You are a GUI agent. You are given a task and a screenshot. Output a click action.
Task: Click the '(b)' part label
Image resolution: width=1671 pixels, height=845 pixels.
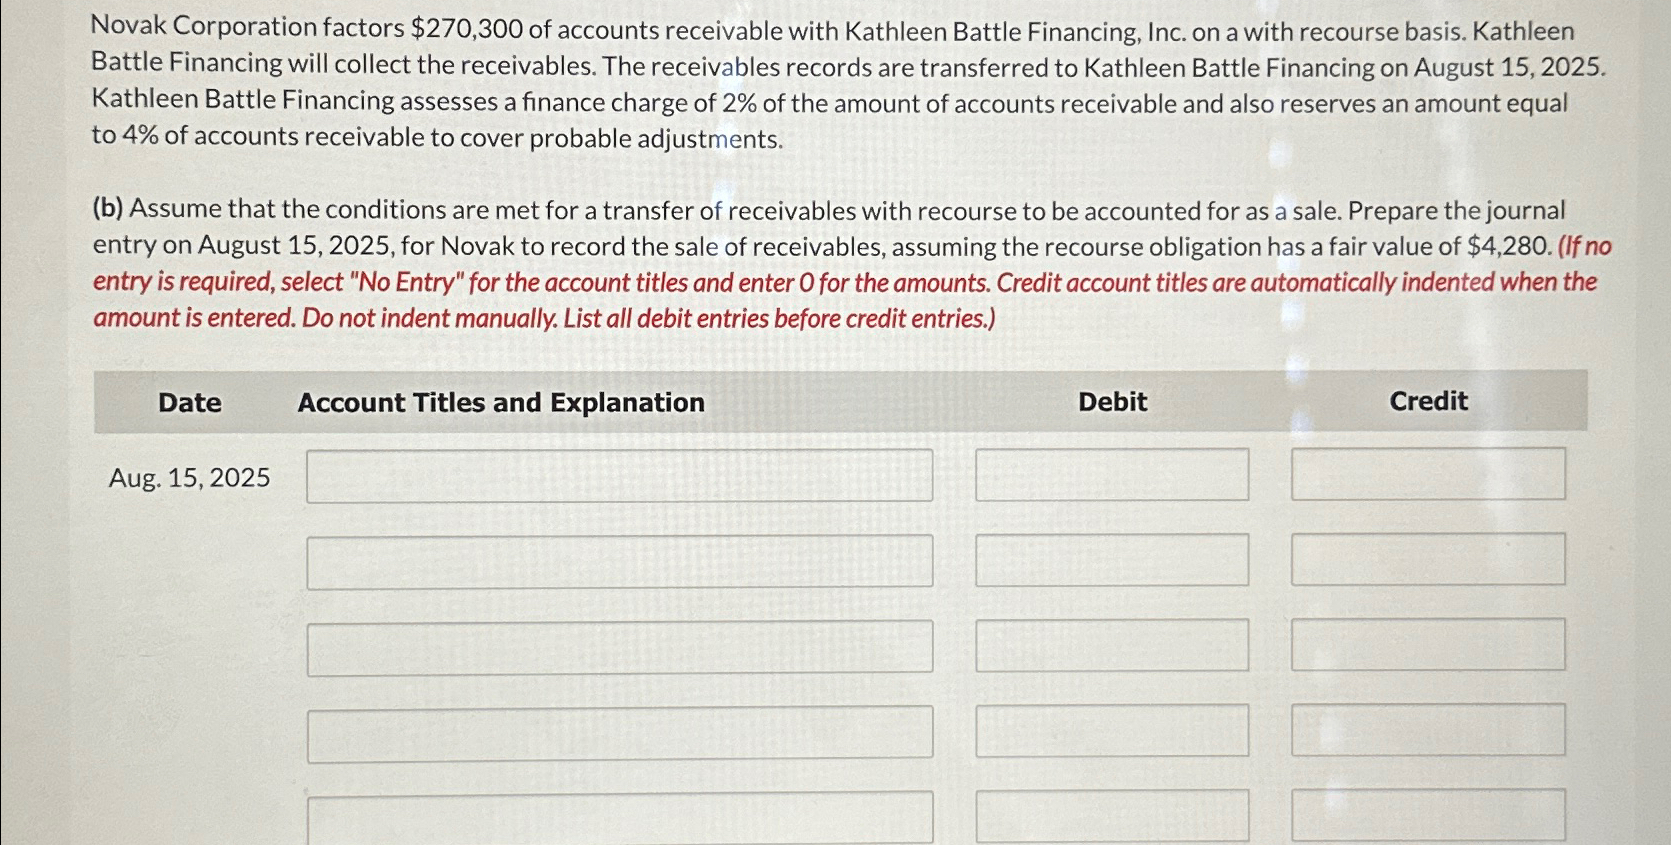tap(108, 209)
